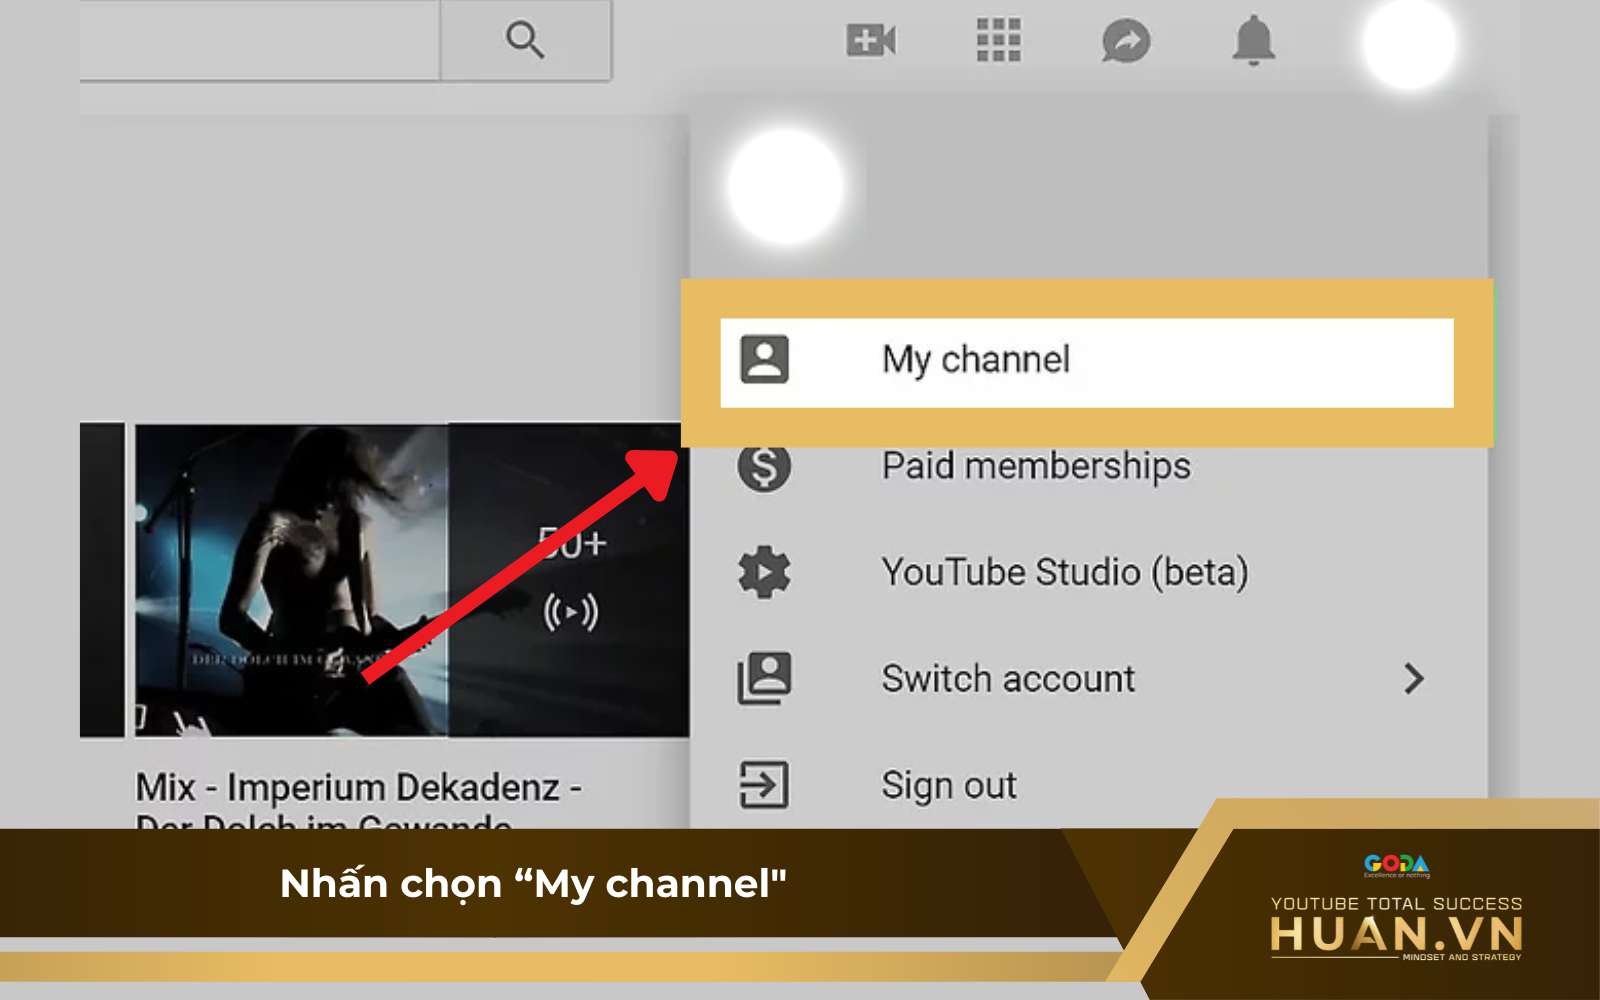Expand Switch account submenu chevron
Image resolution: width=1600 pixels, height=1000 pixels.
click(1414, 679)
